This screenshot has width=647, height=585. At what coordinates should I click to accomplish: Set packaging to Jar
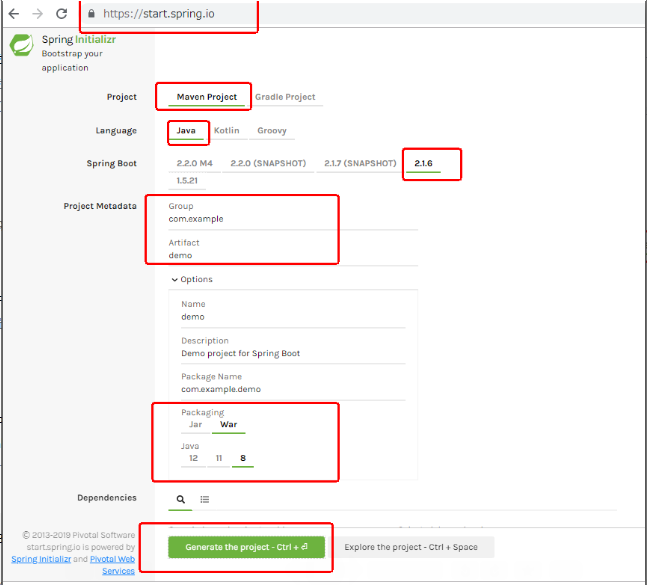coord(196,425)
